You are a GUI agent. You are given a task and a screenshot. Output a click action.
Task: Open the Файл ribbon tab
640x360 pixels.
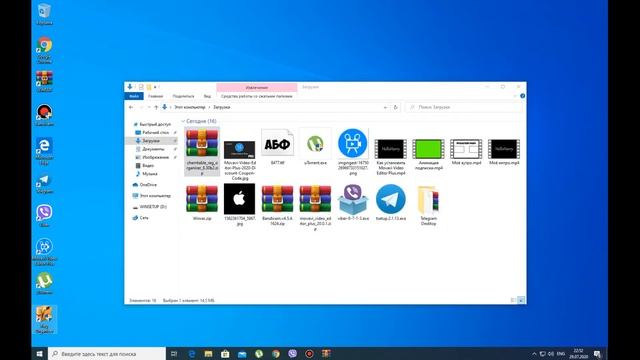click(134, 96)
